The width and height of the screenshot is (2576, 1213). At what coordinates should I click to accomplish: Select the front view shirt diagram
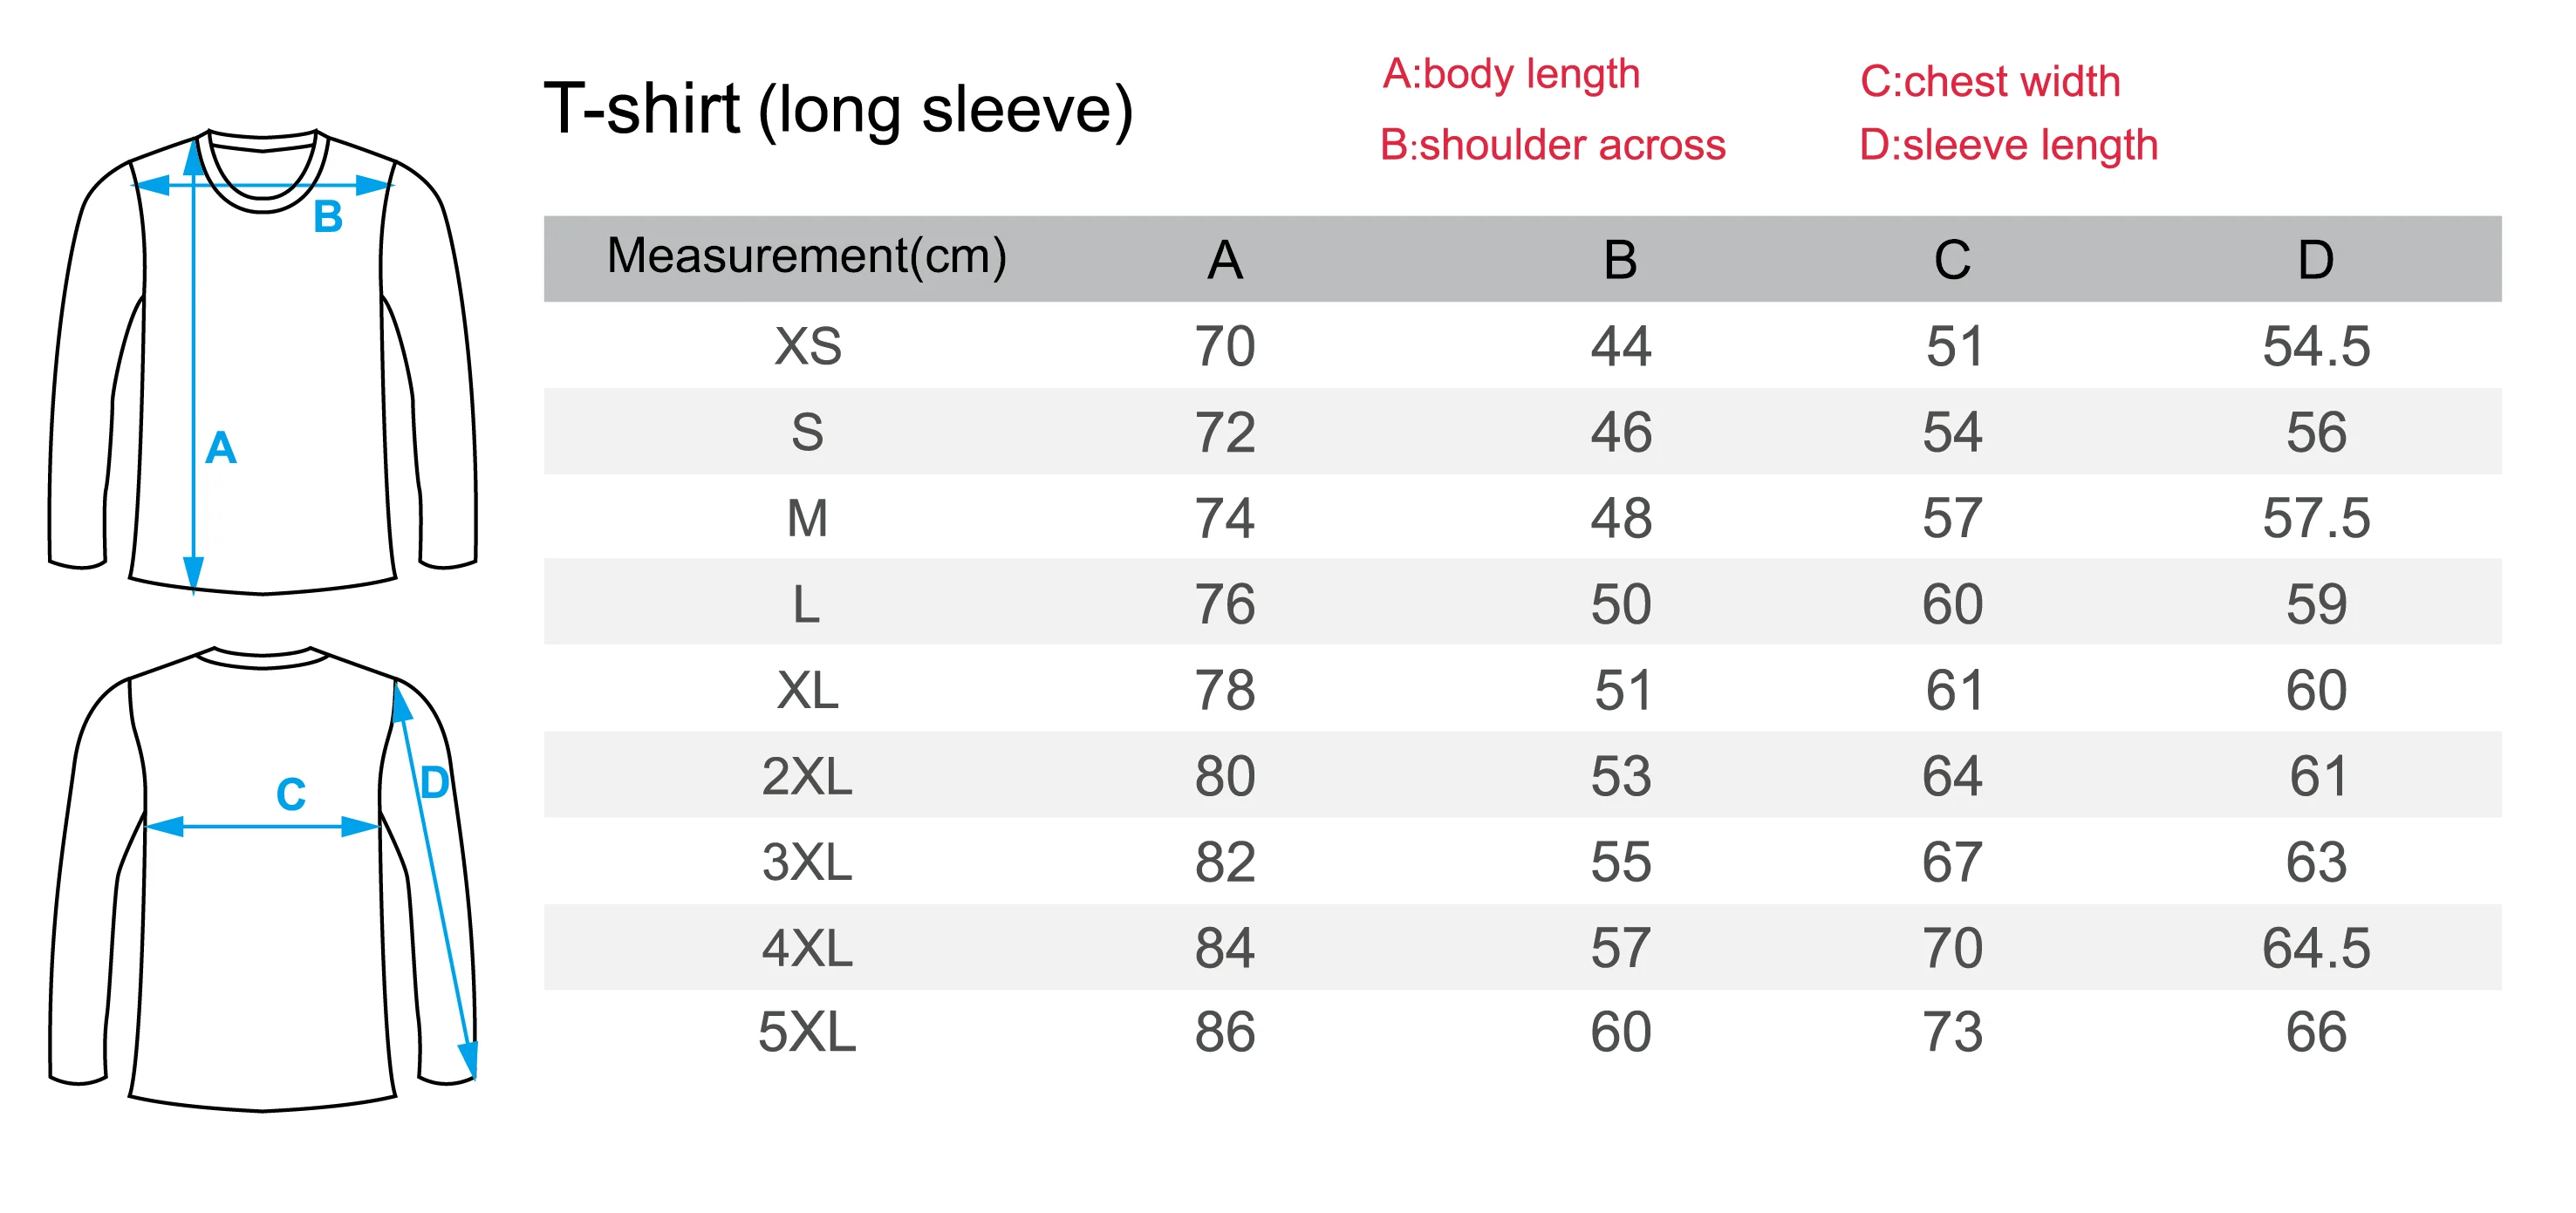[x=263, y=362]
